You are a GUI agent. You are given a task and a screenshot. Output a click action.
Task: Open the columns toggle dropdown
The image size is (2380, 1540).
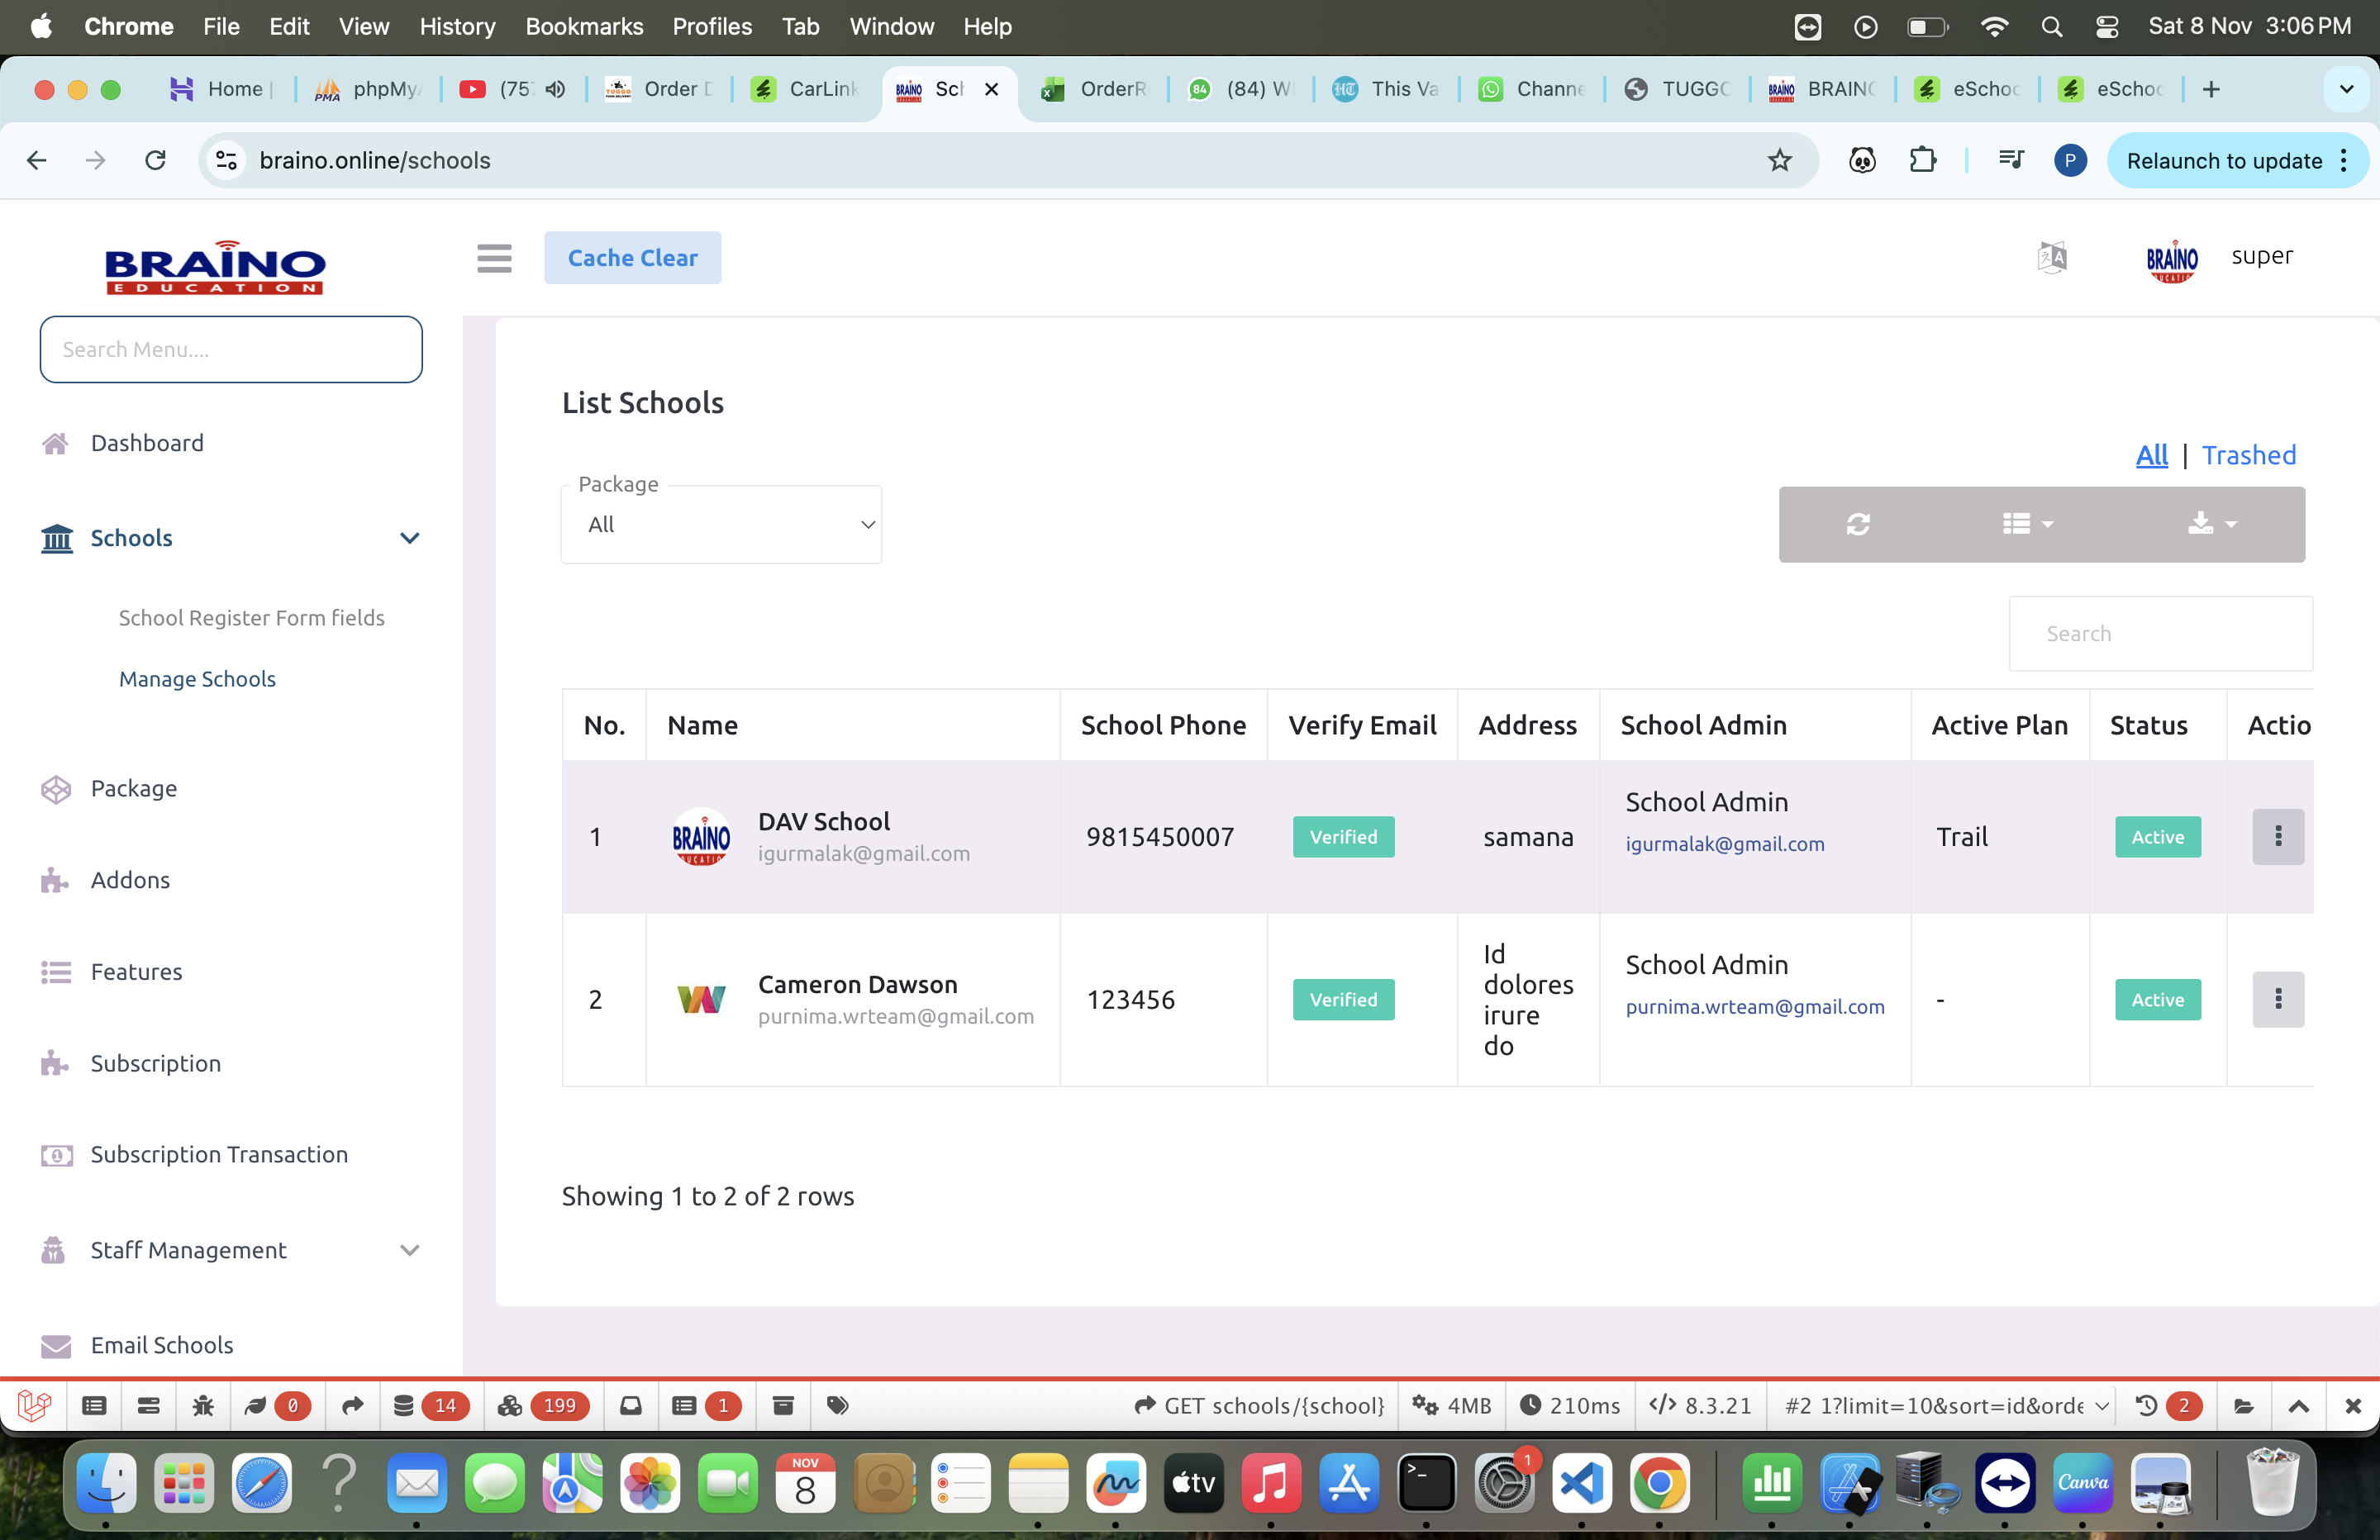pos(2027,524)
